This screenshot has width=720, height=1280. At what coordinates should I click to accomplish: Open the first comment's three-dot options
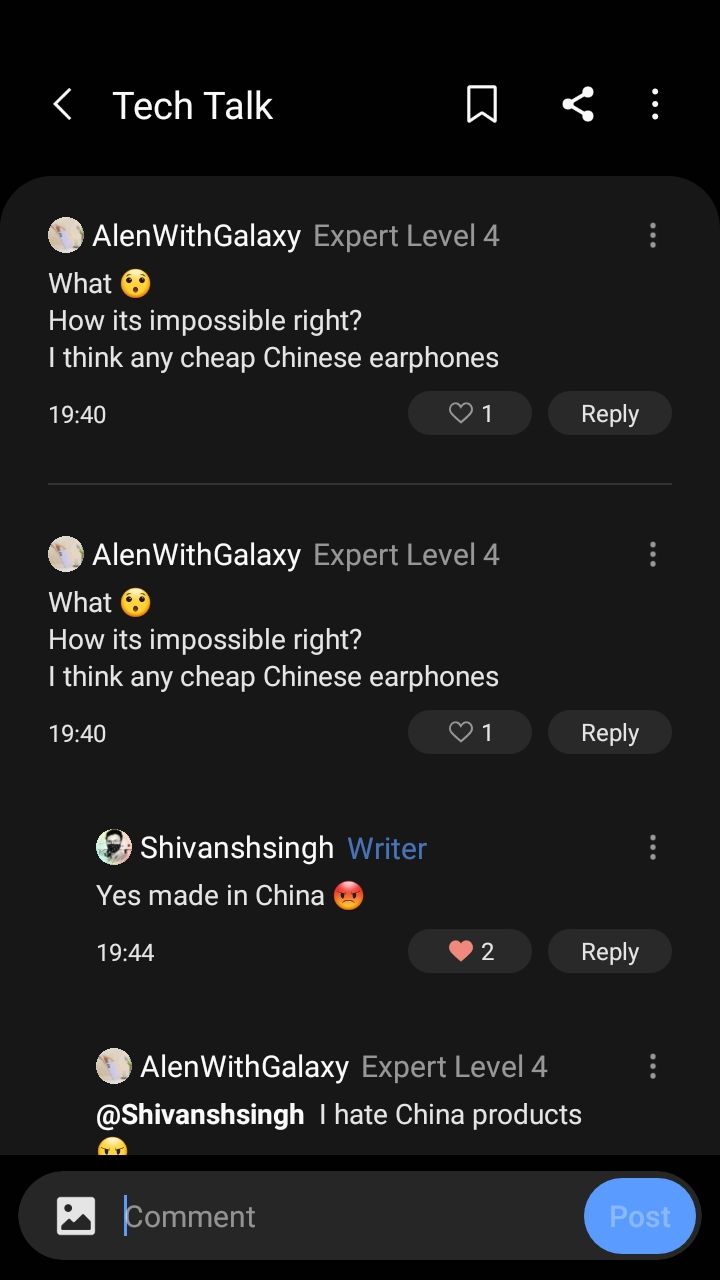653,235
